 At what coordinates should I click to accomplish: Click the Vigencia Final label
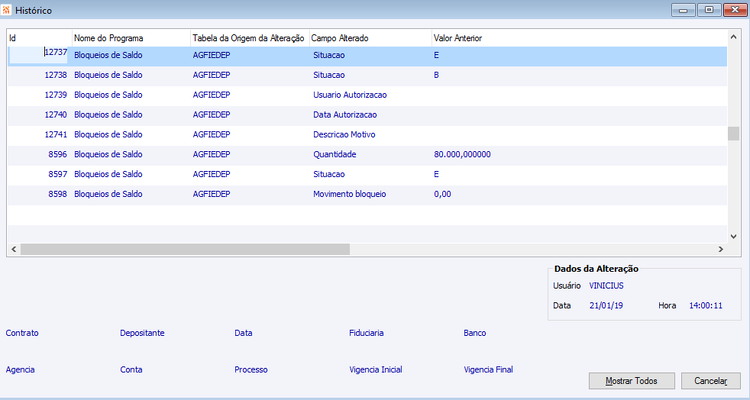pos(488,369)
